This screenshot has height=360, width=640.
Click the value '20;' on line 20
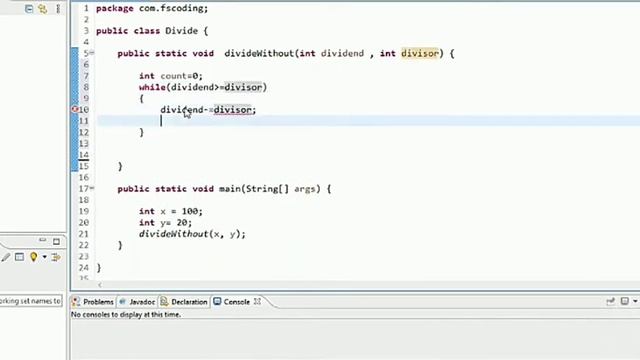[x=184, y=223]
